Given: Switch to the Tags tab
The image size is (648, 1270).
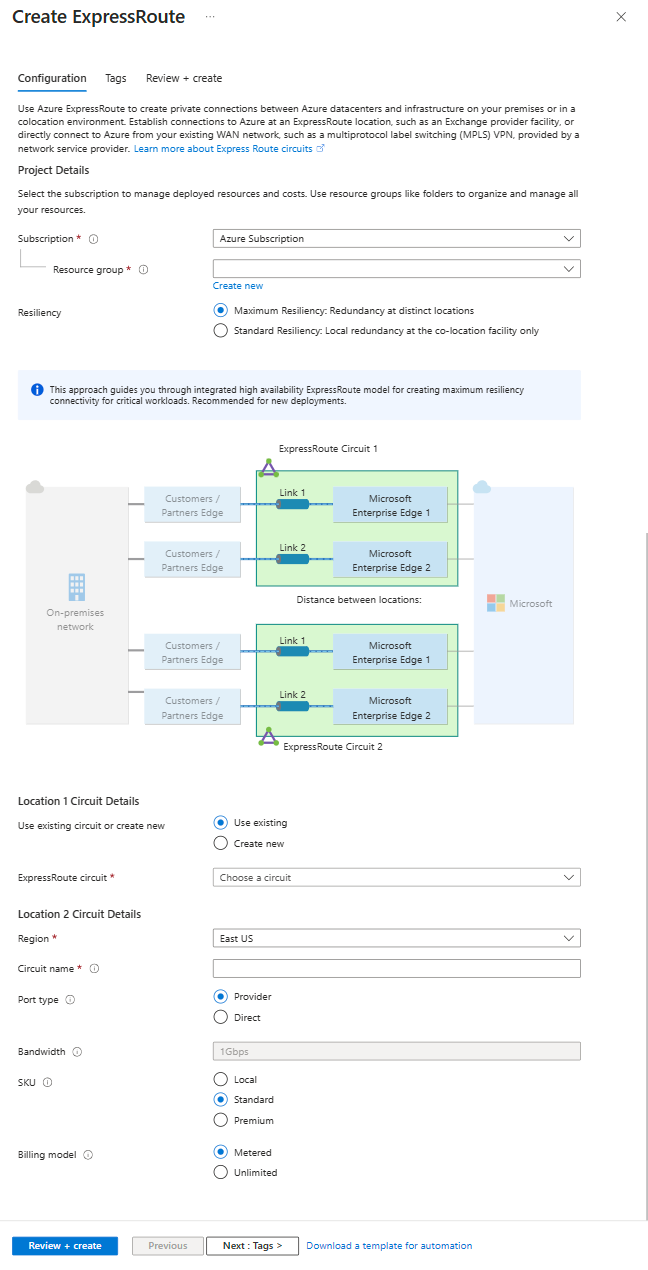Looking at the screenshot, I should [116, 78].
